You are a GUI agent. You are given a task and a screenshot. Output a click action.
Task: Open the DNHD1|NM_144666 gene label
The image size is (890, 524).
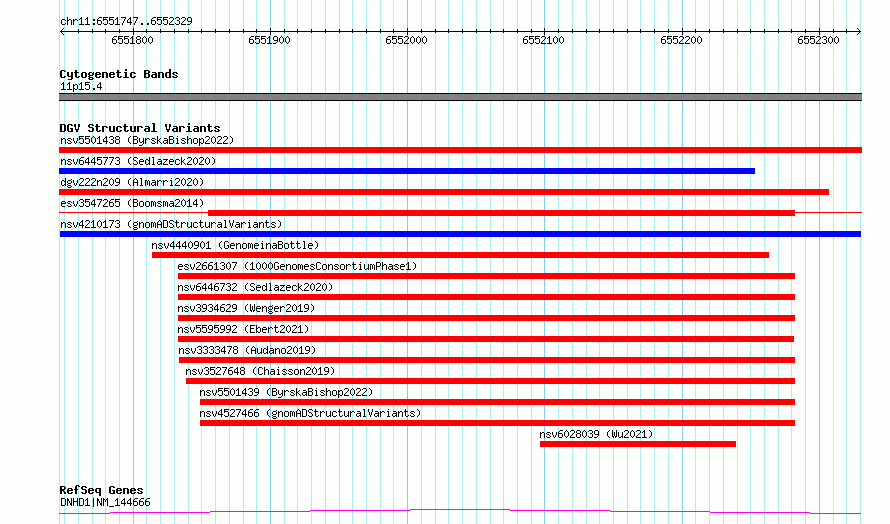pos(105,502)
